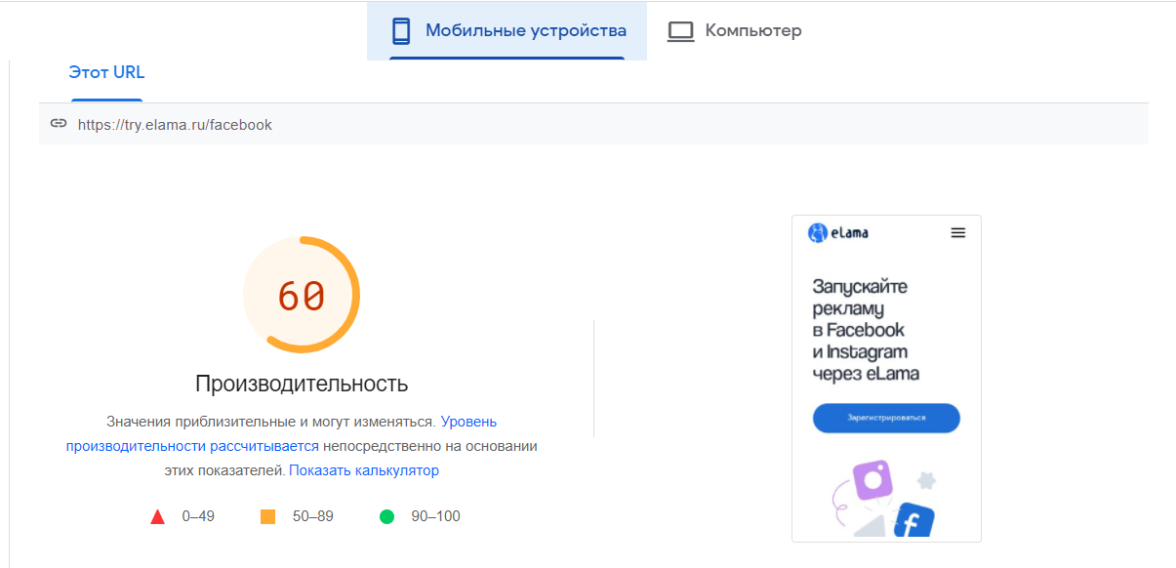Click the 60 performance score gauge
This screenshot has height=568, width=1176.
(x=302, y=295)
